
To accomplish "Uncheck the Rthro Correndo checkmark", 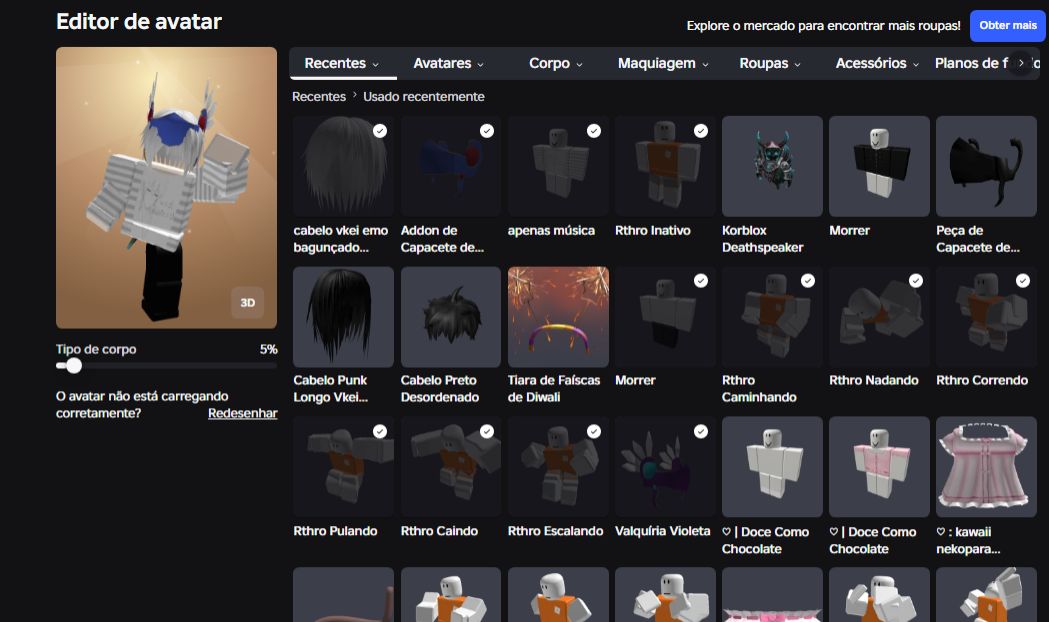I will coord(1023,281).
